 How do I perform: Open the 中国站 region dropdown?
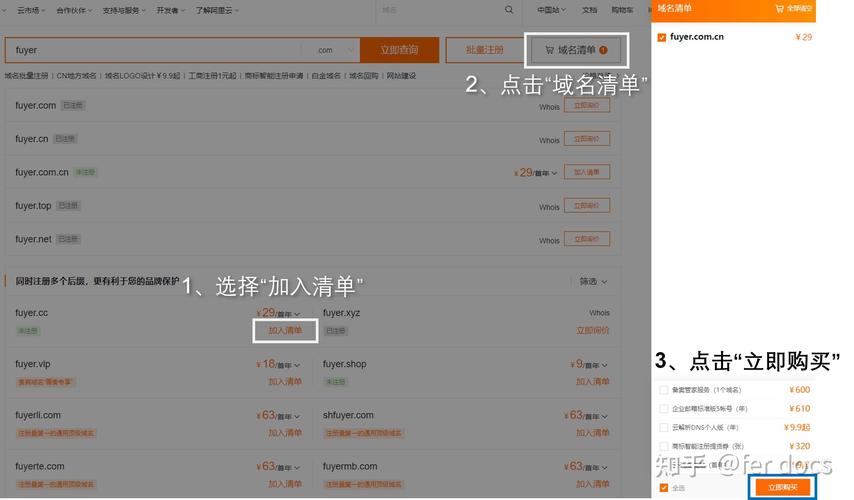point(551,10)
